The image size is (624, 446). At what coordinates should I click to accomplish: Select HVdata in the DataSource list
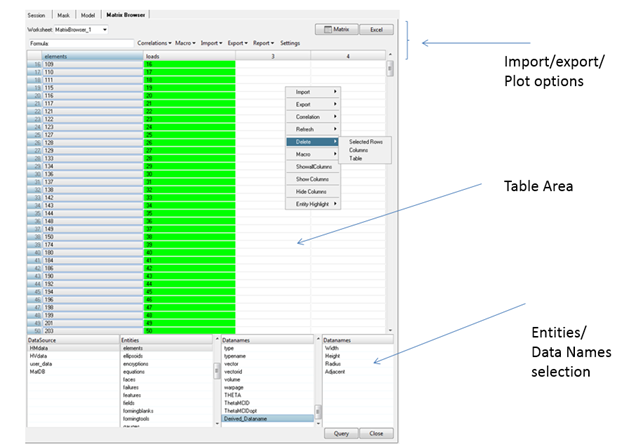(73, 356)
